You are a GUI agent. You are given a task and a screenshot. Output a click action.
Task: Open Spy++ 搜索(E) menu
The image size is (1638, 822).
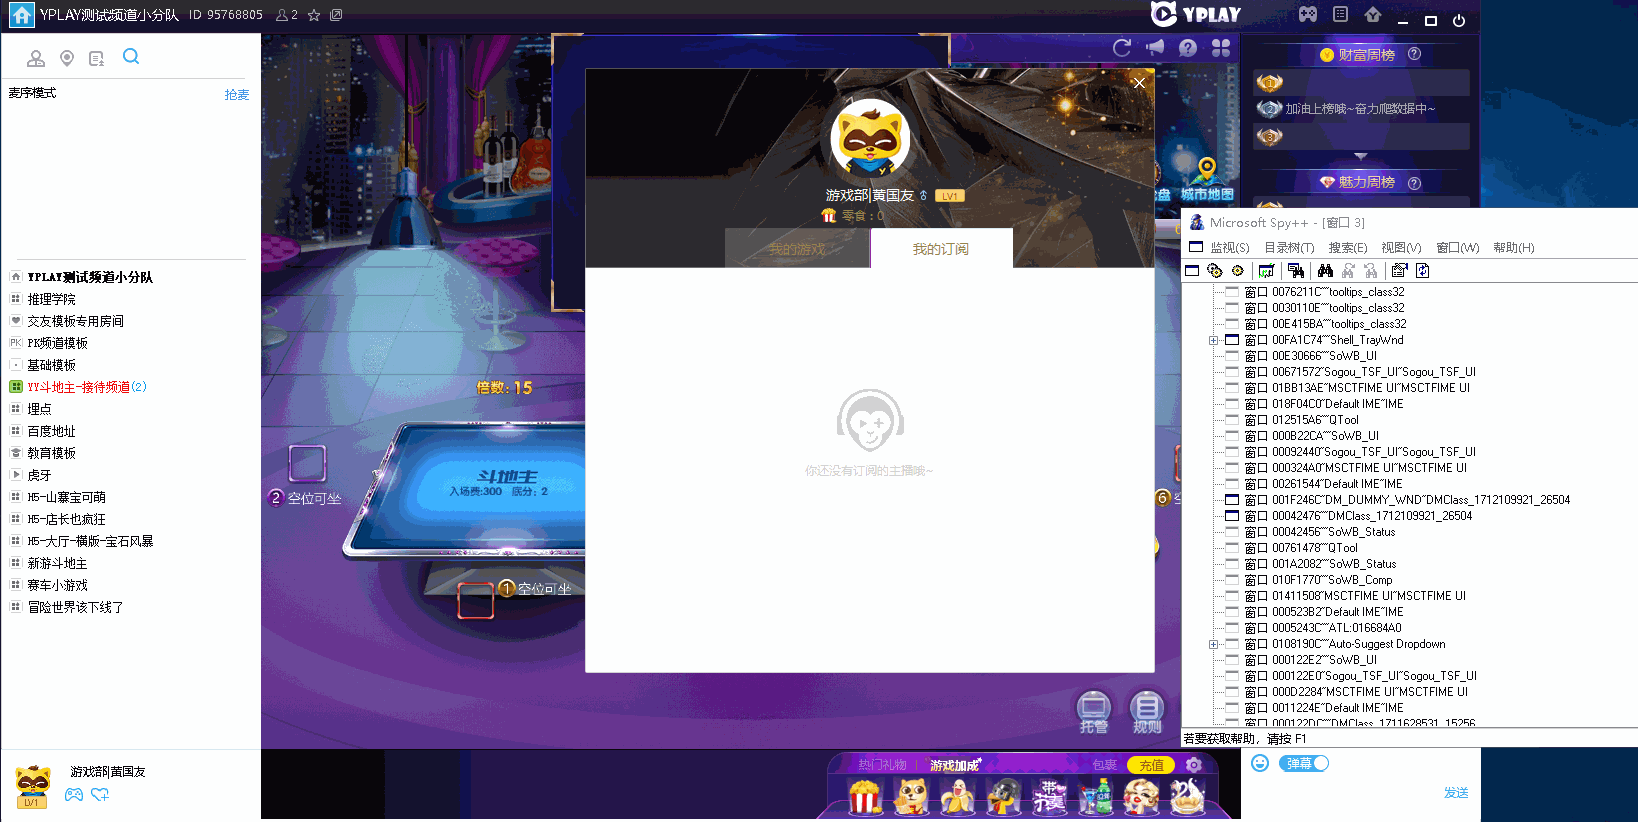(1348, 248)
